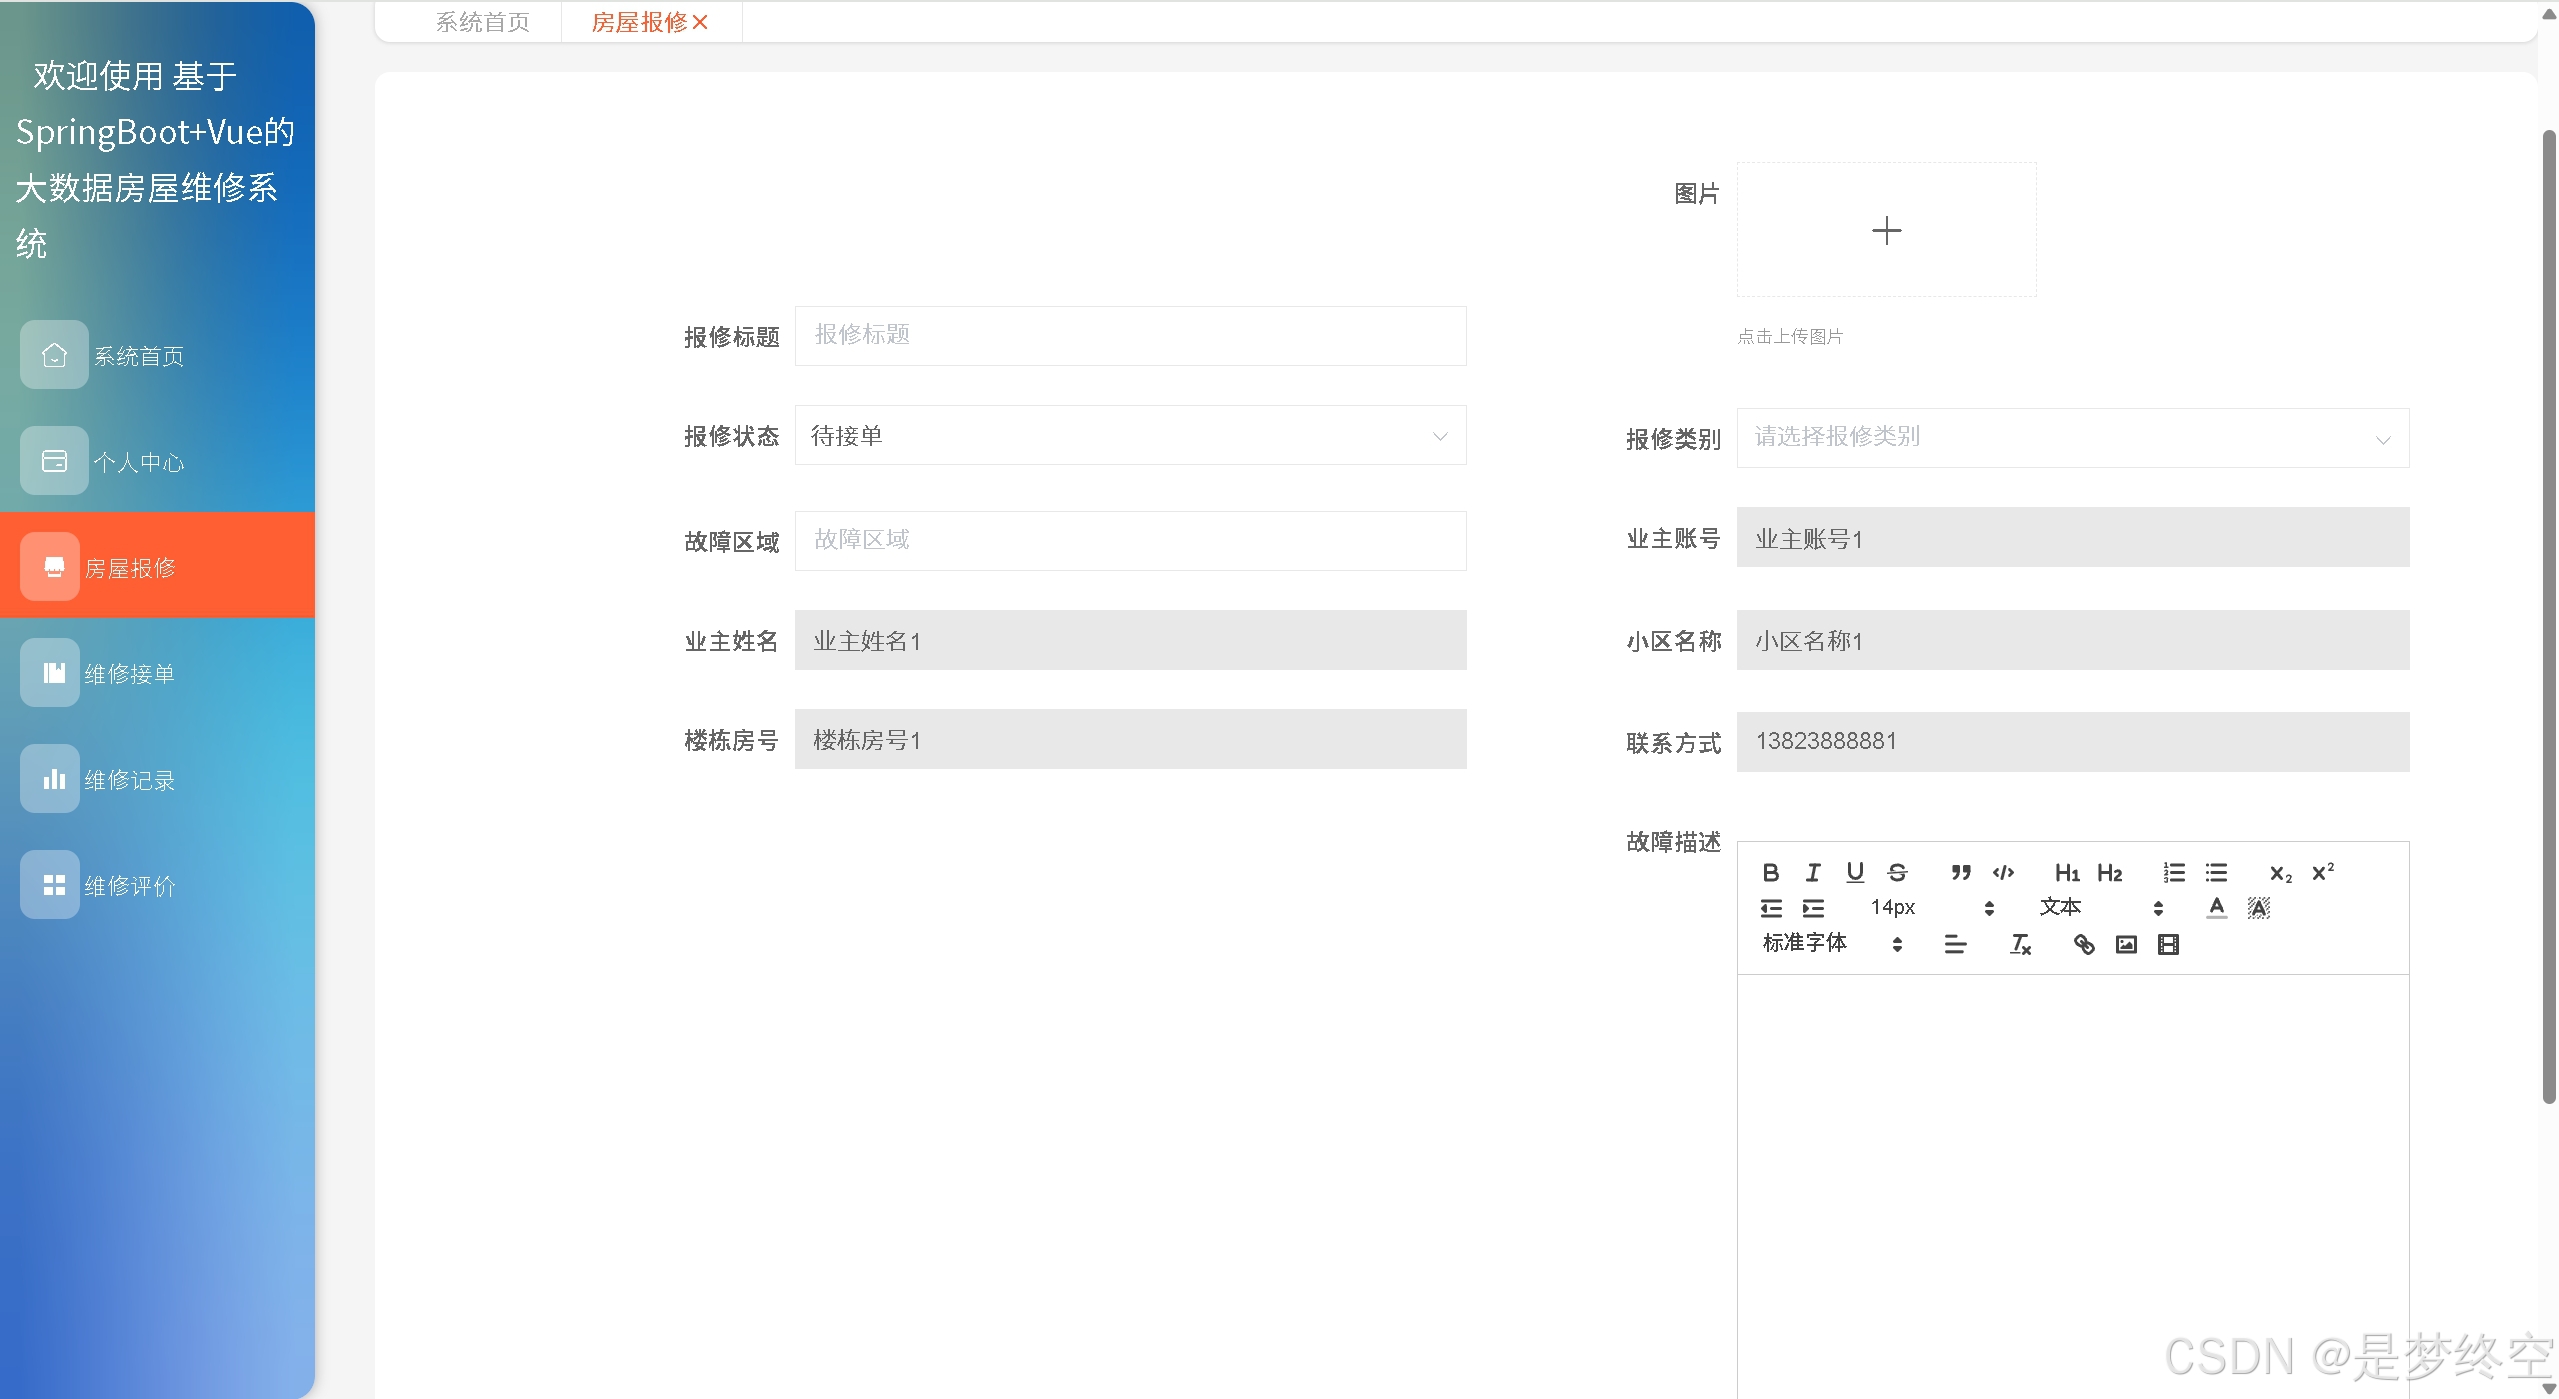Toggle bold formatting in editor toolbar
The image size is (2559, 1399).
[1770, 872]
